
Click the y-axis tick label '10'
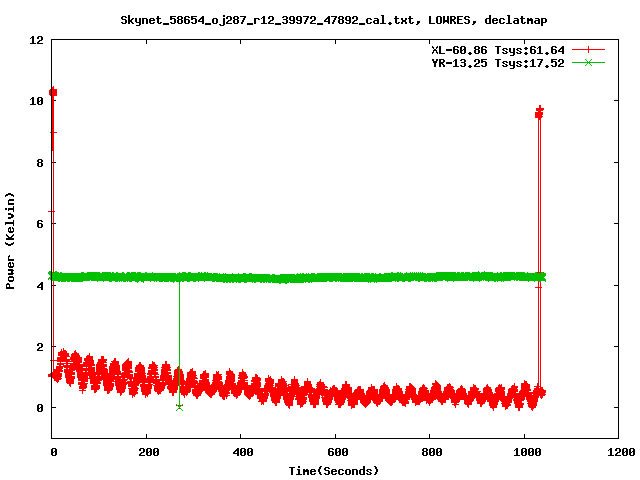click(x=36, y=101)
